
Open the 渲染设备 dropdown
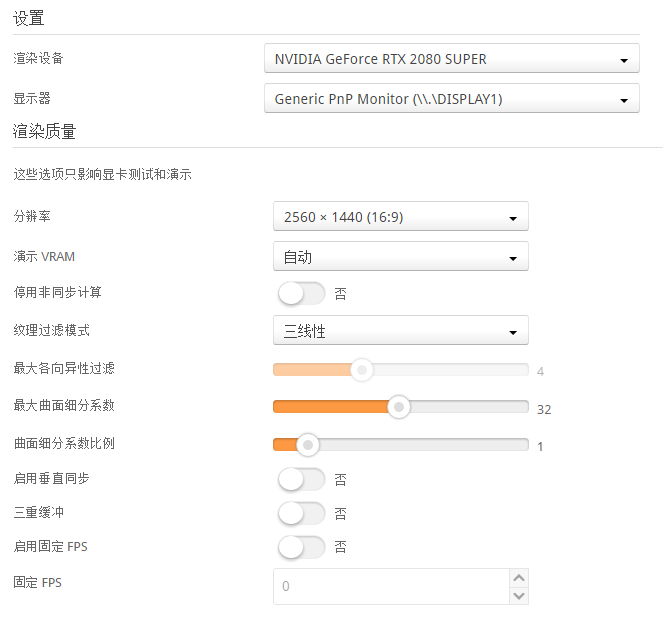(450, 59)
